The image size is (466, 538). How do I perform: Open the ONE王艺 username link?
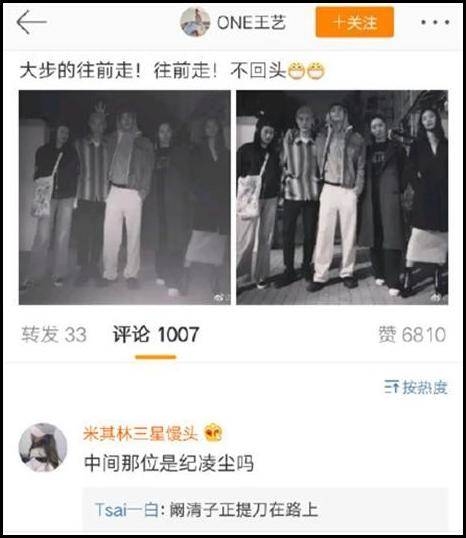click(x=251, y=23)
